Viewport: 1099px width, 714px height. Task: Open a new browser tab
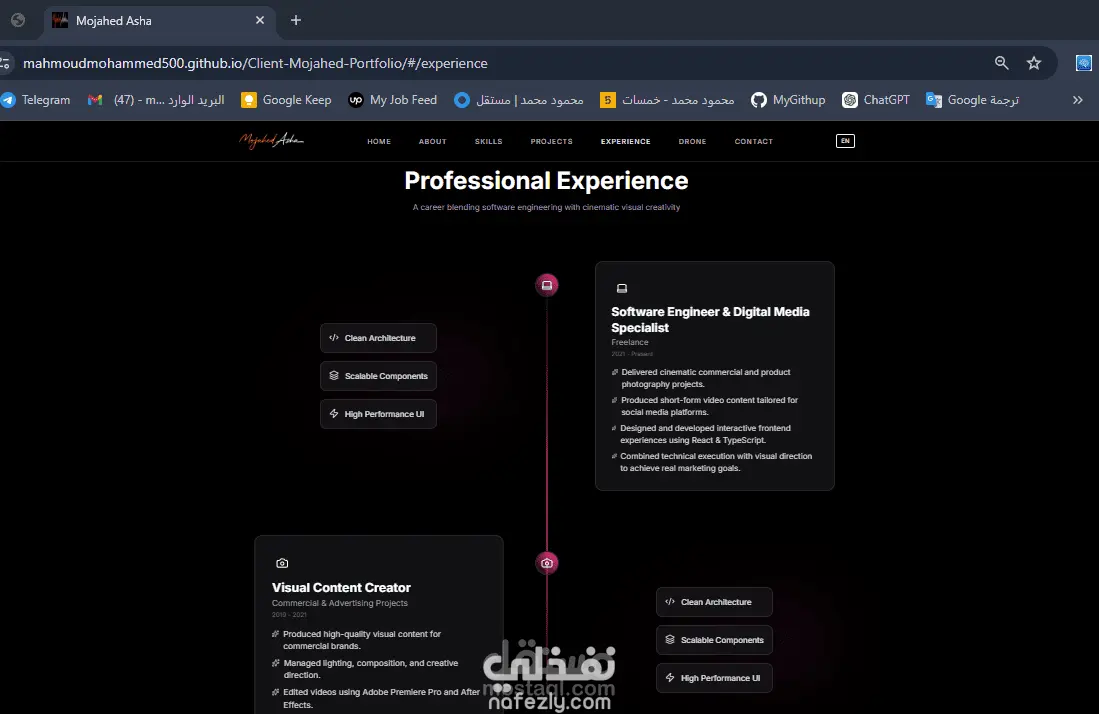point(296,20)
